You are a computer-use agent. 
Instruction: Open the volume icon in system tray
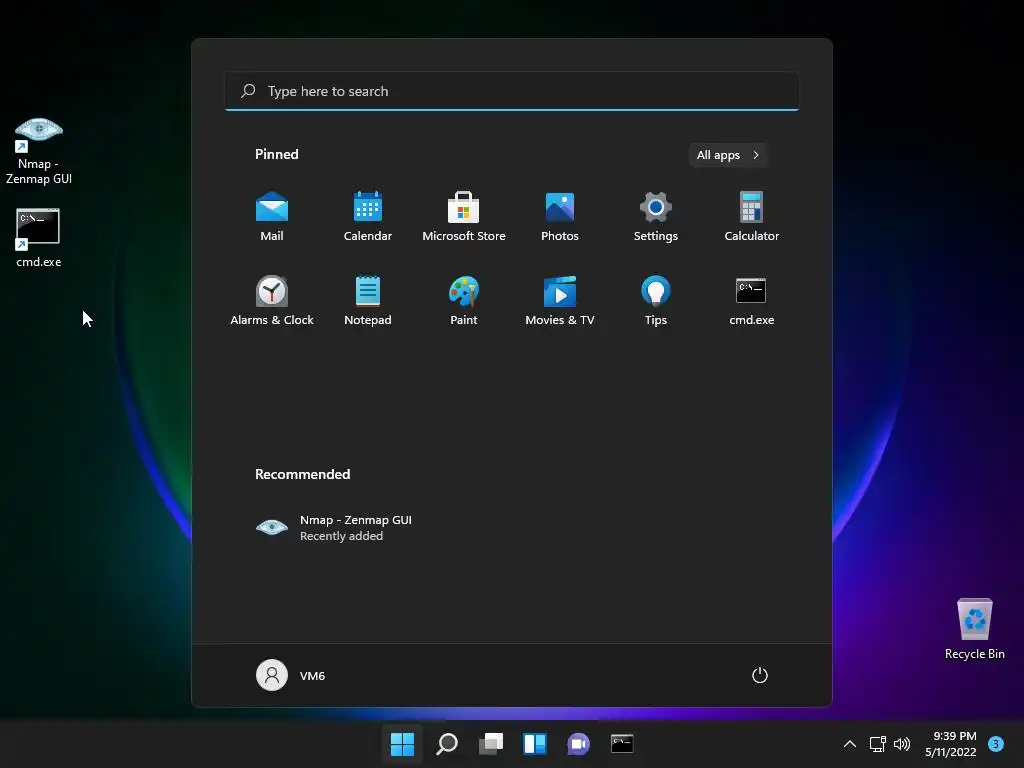pyautogui.click(x=902, y=744)
